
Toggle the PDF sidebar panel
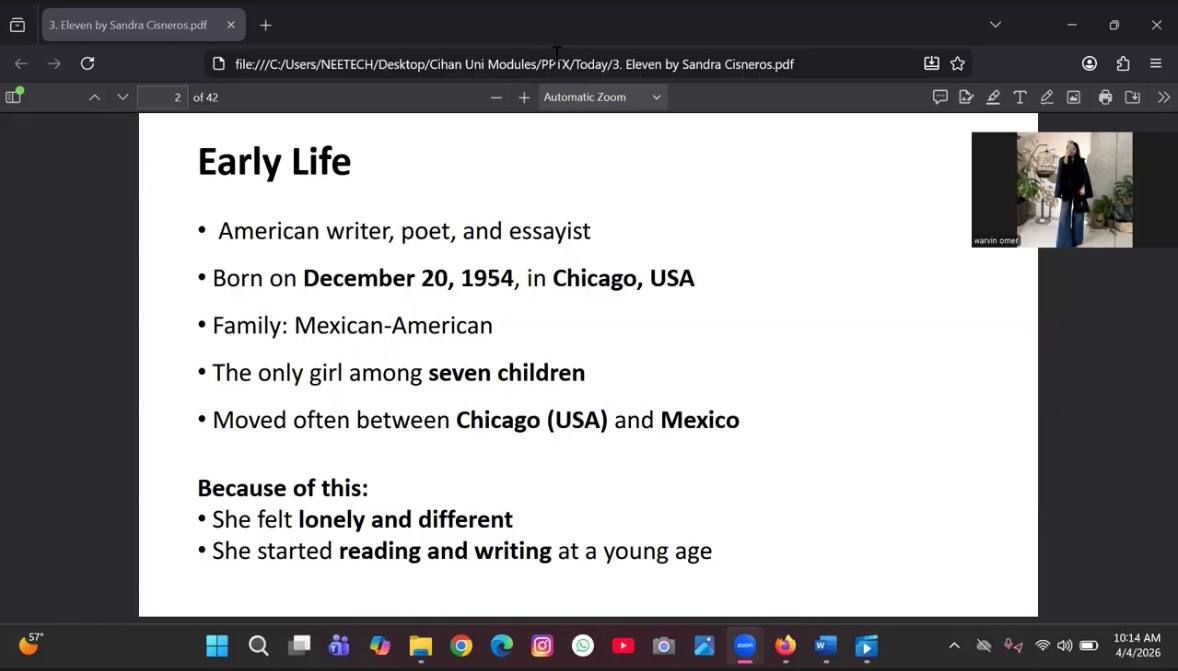[14, 97]
